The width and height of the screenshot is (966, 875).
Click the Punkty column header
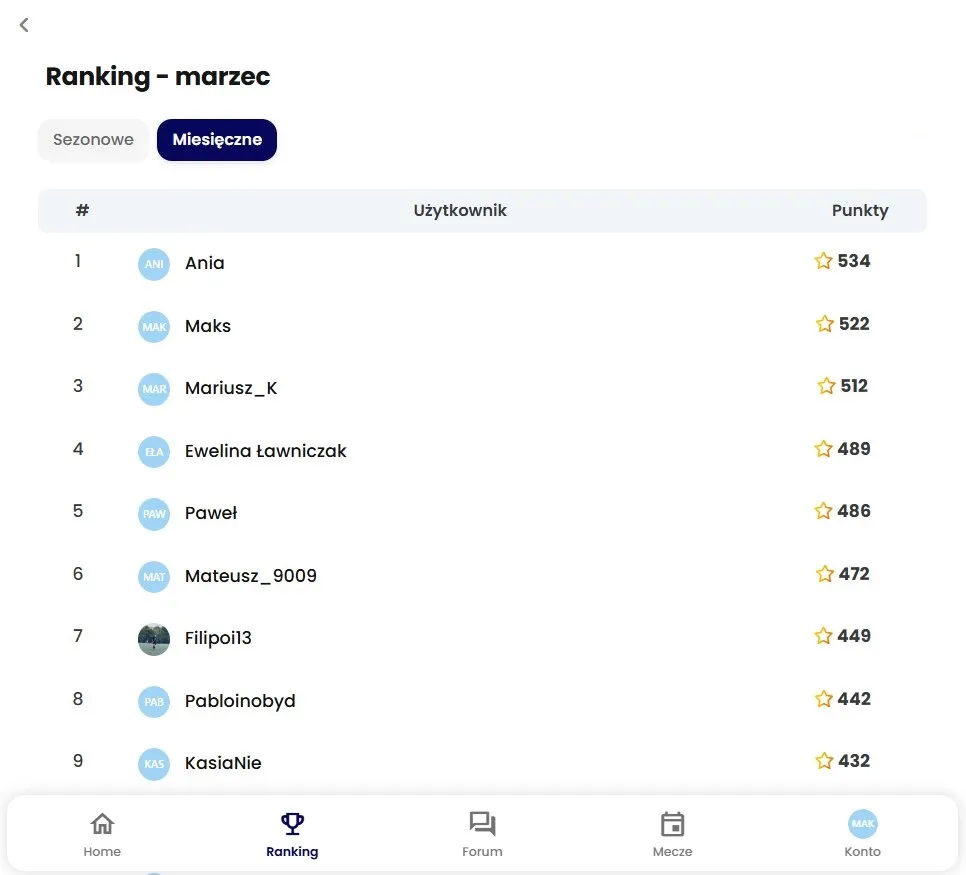click(x=859, y=211)
